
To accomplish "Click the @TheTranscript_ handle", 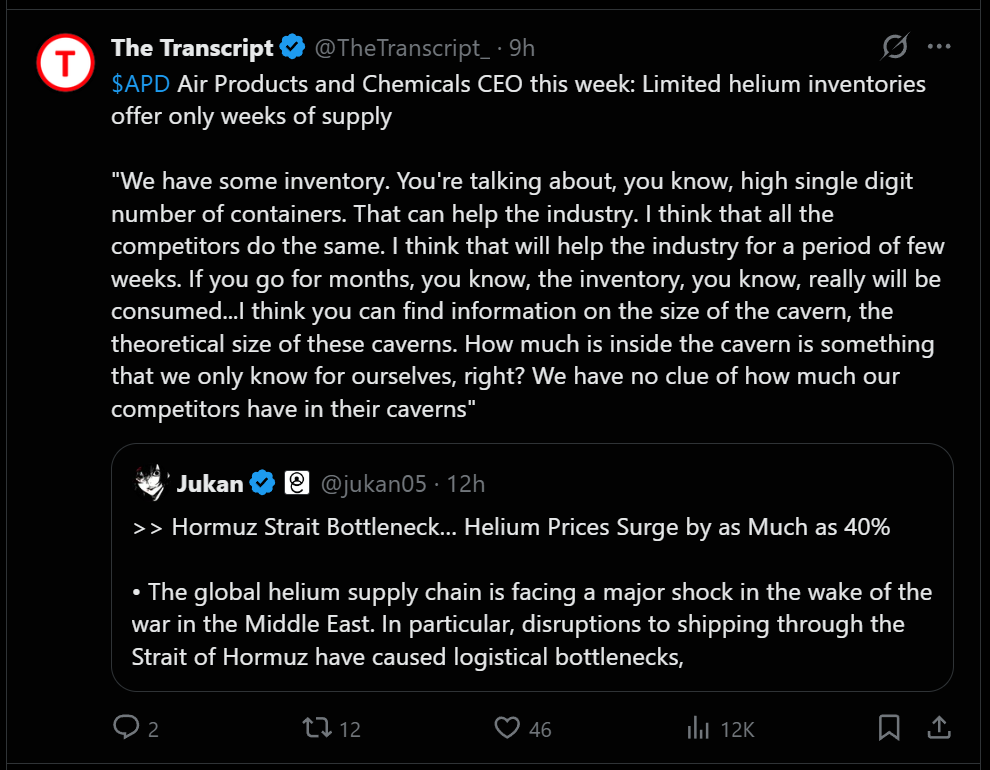I will 402,48.
